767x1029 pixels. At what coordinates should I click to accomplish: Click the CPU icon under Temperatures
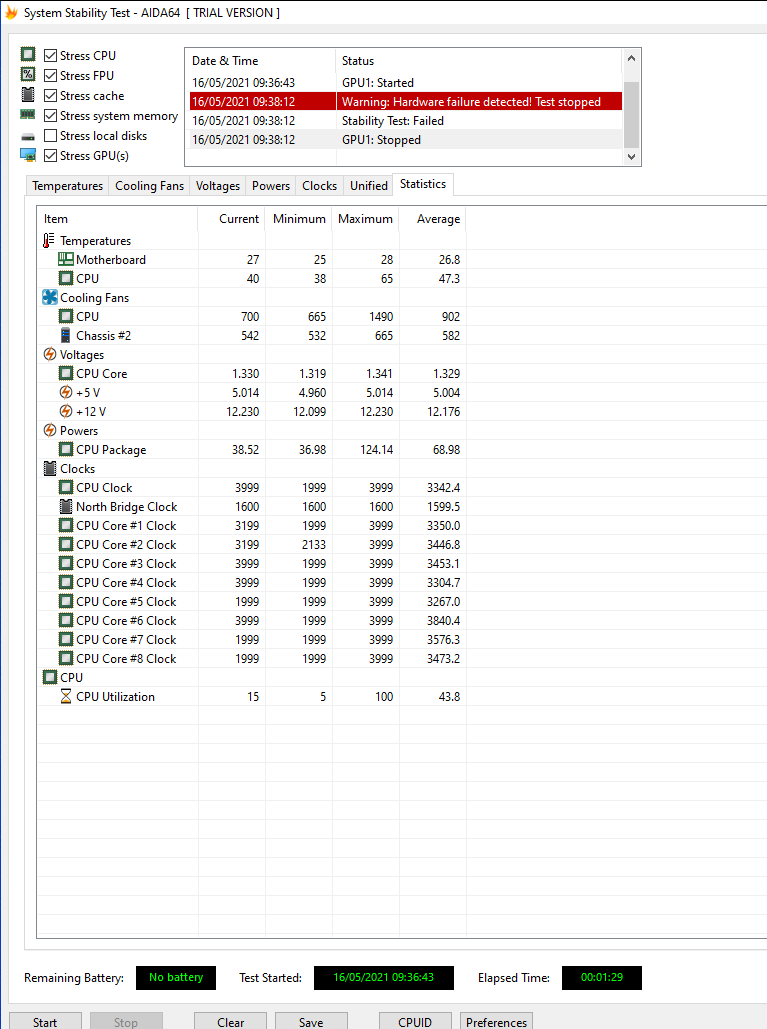[x=66, y=278]
